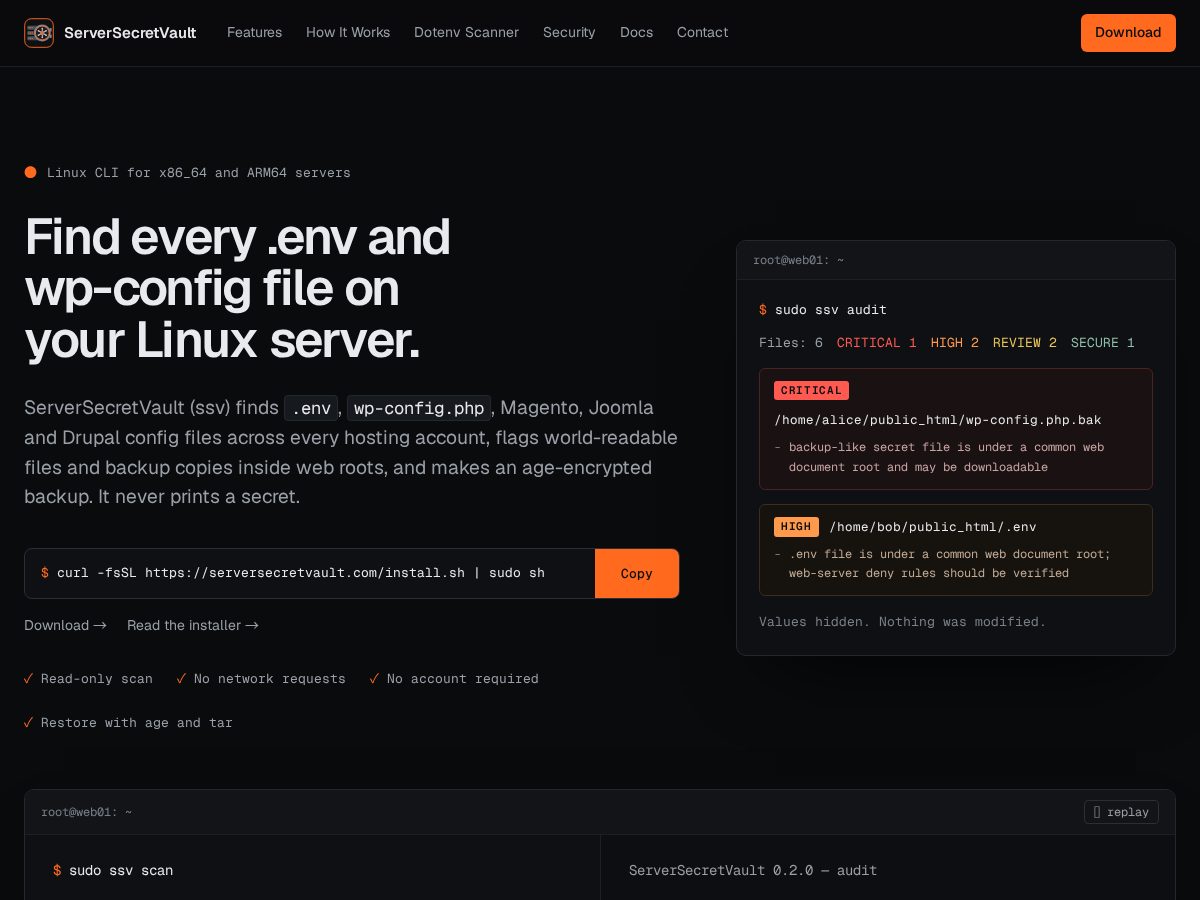Click the root@web01 title of lower terminal
Screen dimensions: 1200x900
click(x=87, y=812)
